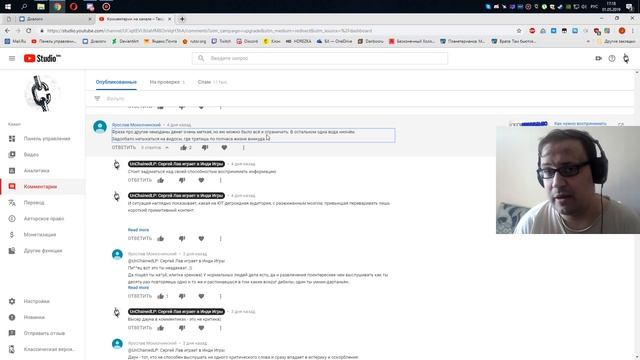The height and width of the screenshot is (360, 640).
Task: Open the Twitch bookmark
Action: pyautogui.click(x=221, y=41)
